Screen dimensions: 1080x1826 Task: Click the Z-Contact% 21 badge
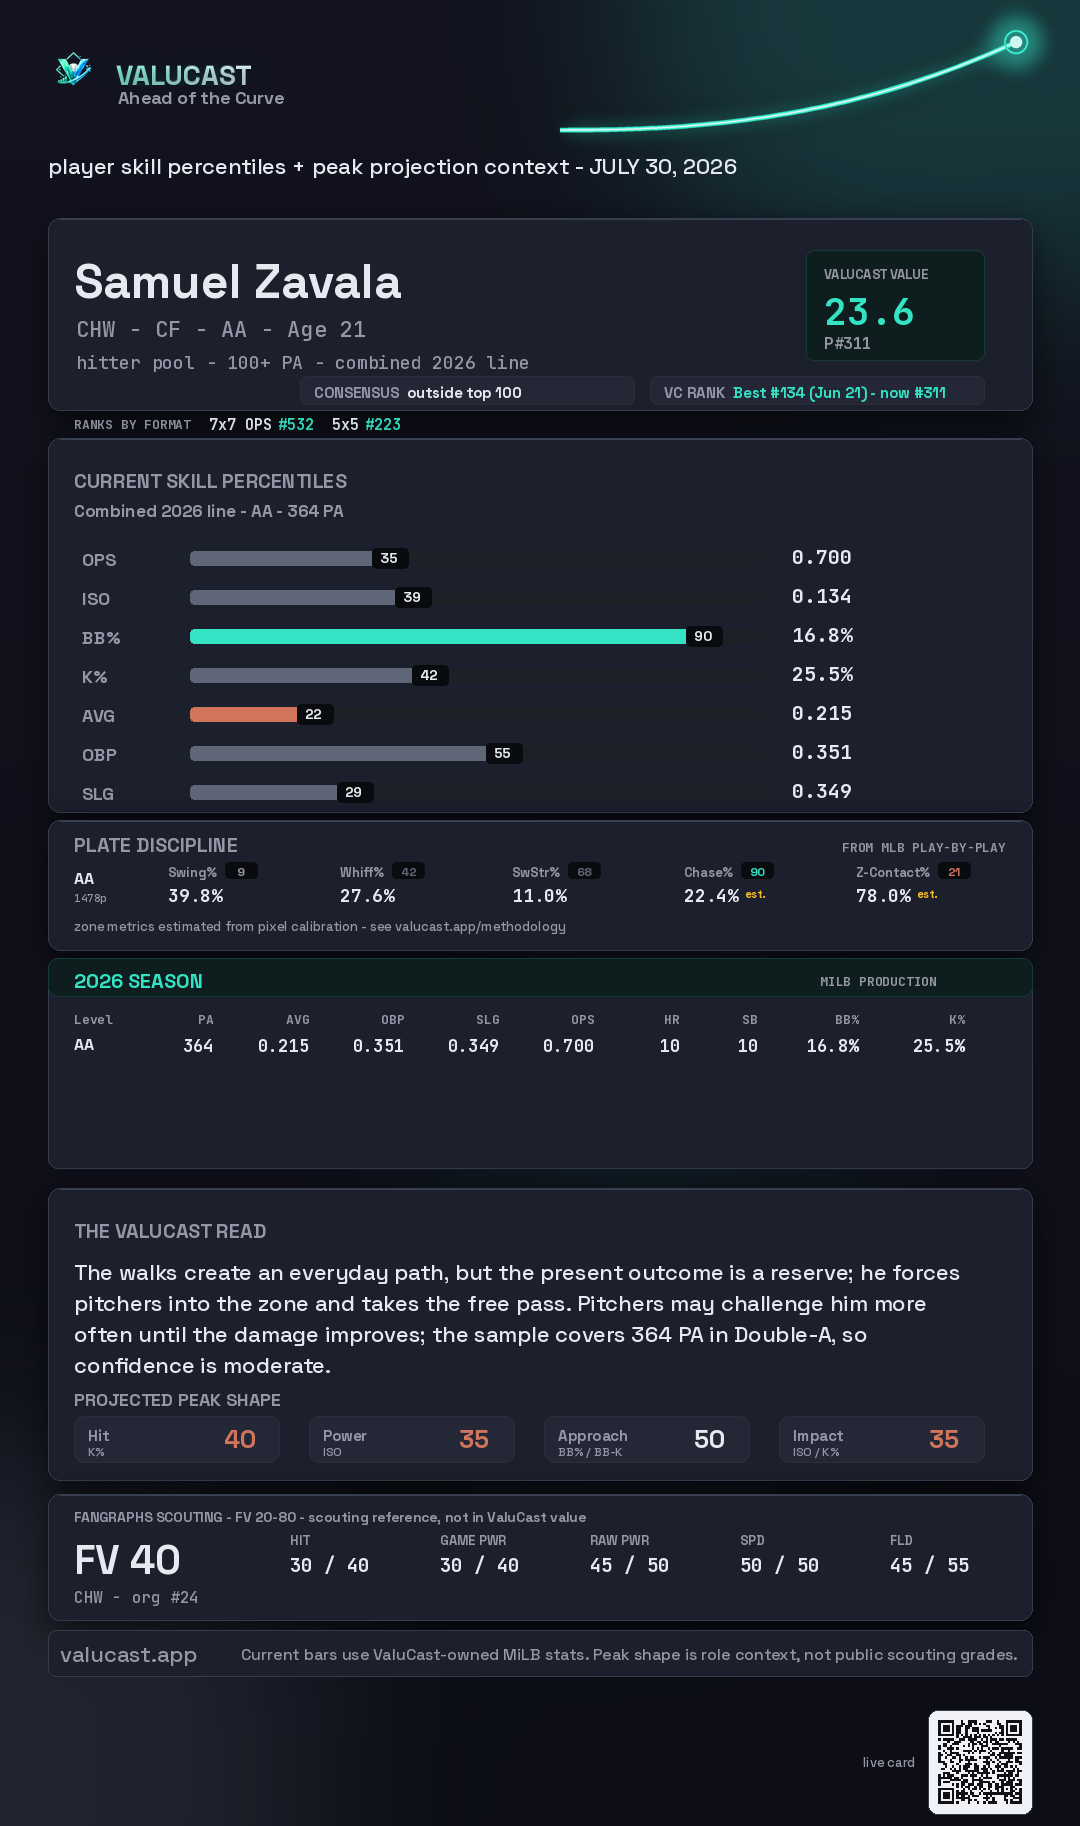point(954,872)
